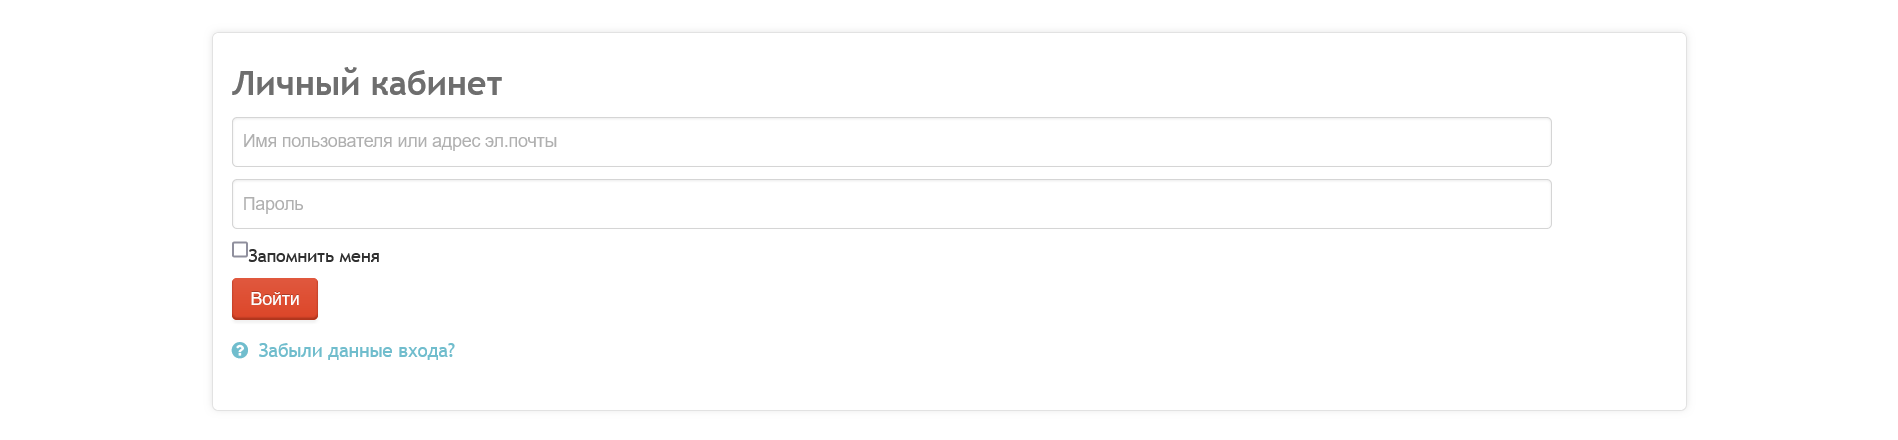Click the Войти text on the login button
The width and height of the screenshot is (1898, 440).
click(275, 299)
